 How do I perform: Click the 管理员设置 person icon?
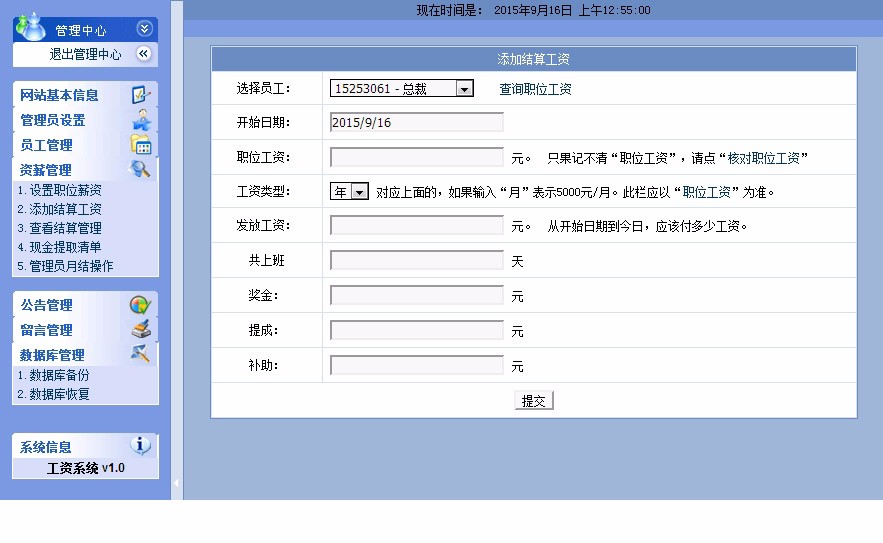tap(141, 119)
